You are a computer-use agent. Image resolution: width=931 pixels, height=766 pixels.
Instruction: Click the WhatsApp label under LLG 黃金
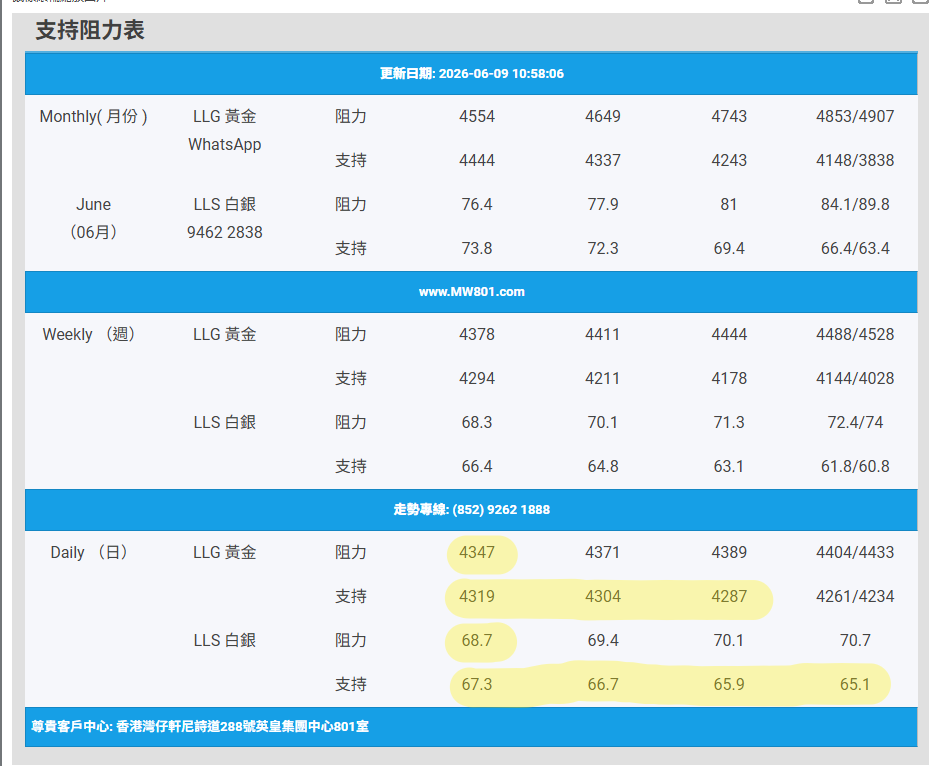224,144
